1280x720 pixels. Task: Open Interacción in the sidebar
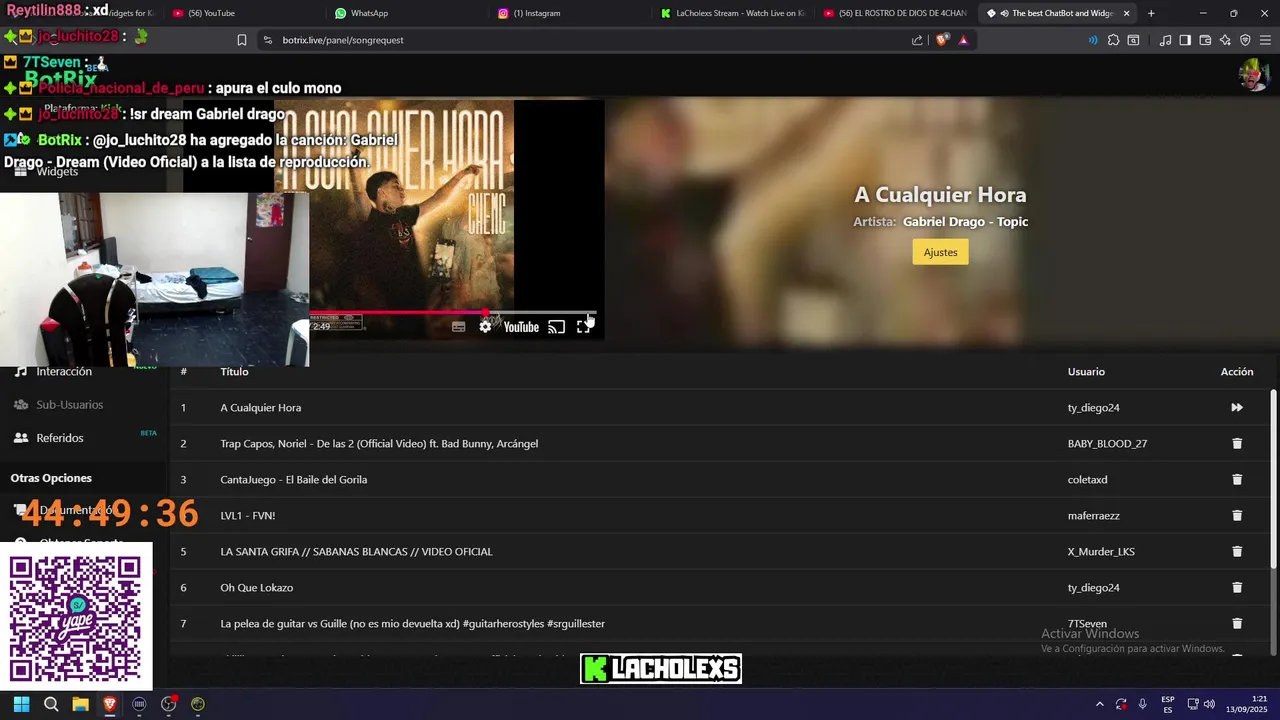pos(64,371)
